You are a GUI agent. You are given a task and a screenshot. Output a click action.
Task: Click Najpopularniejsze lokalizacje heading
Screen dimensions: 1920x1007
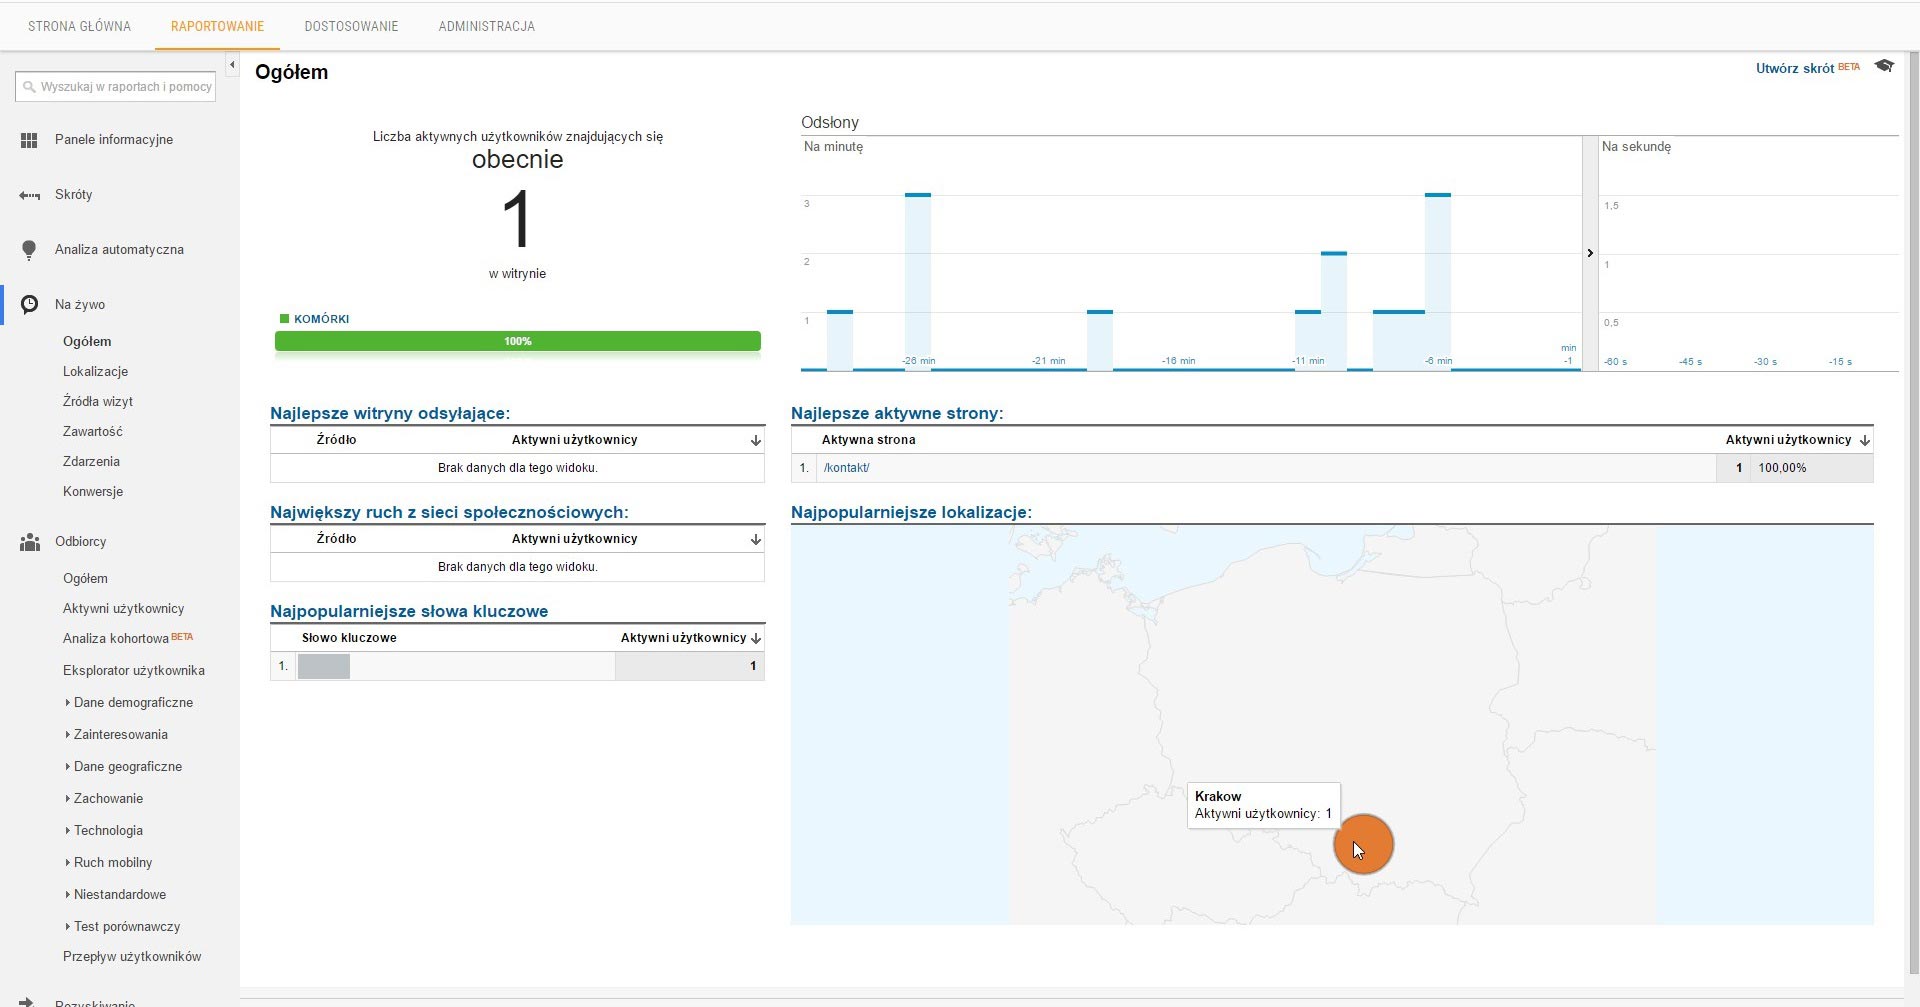pyautogui.click(x=911, y=512)
